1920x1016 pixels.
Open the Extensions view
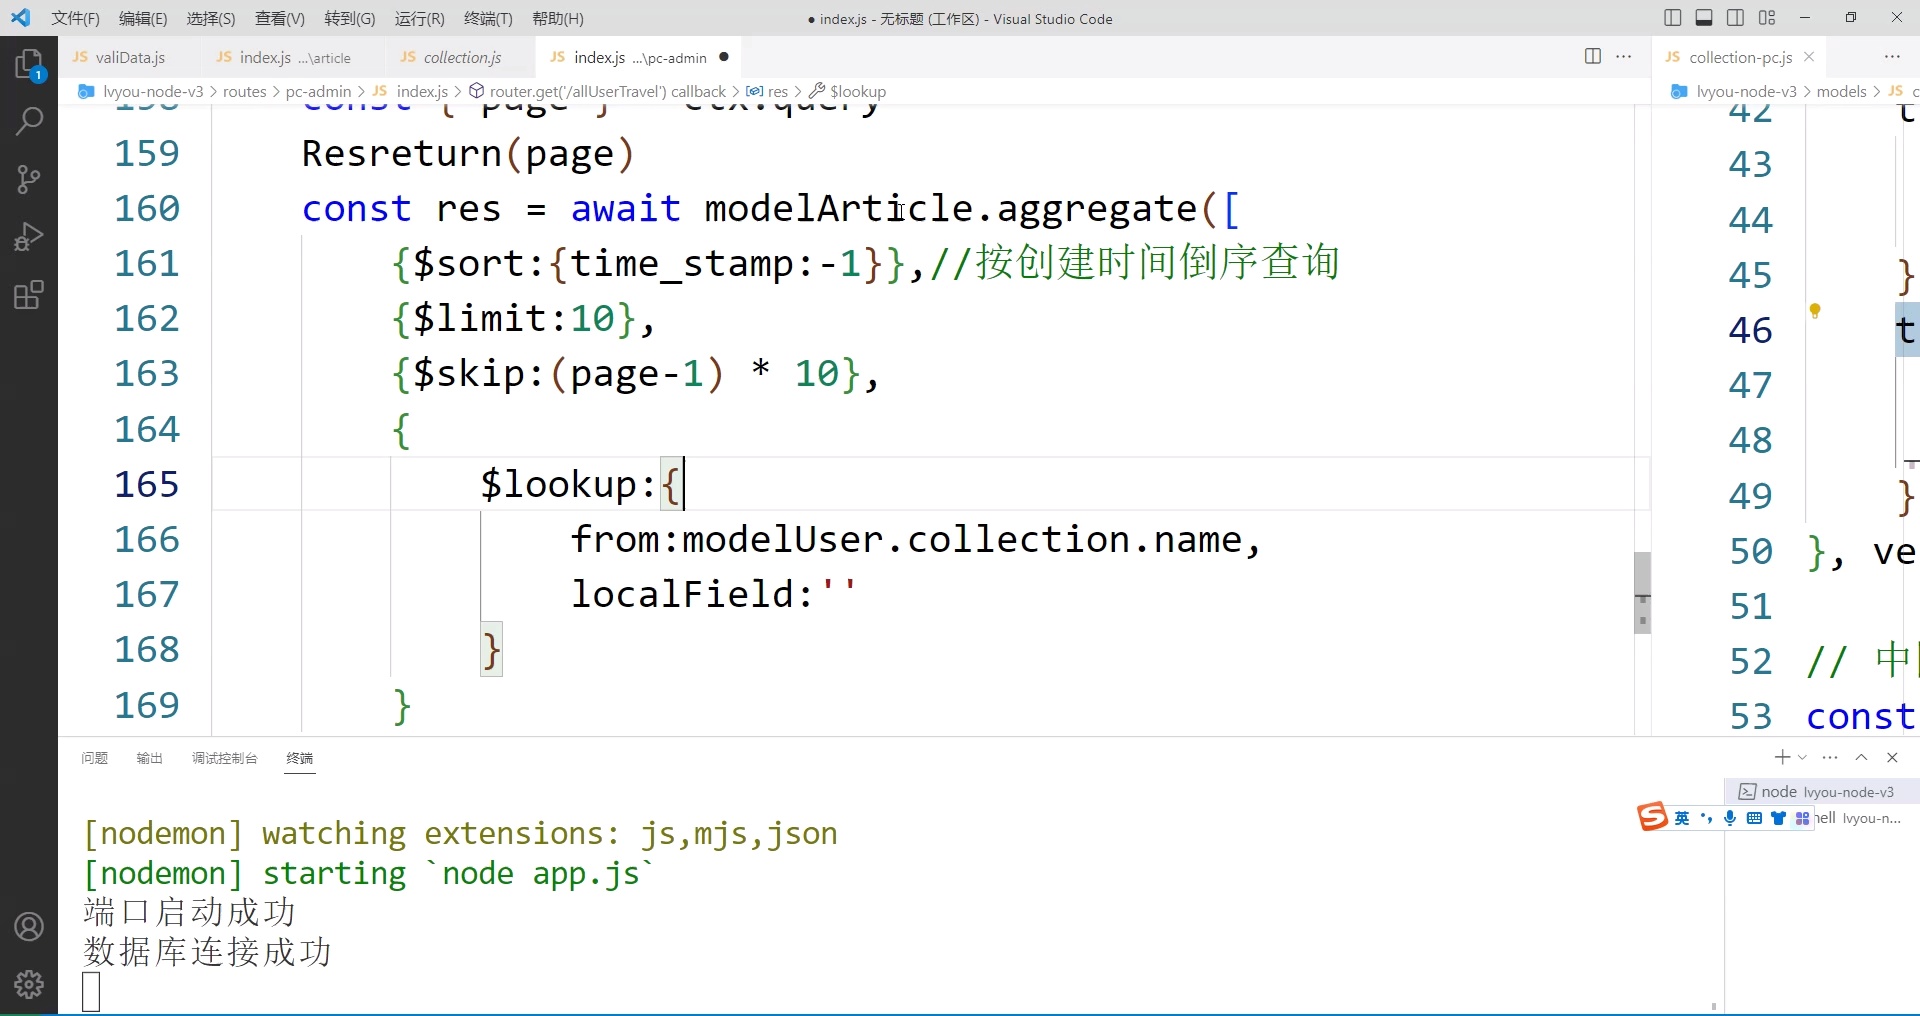click(x=29, y=294)
